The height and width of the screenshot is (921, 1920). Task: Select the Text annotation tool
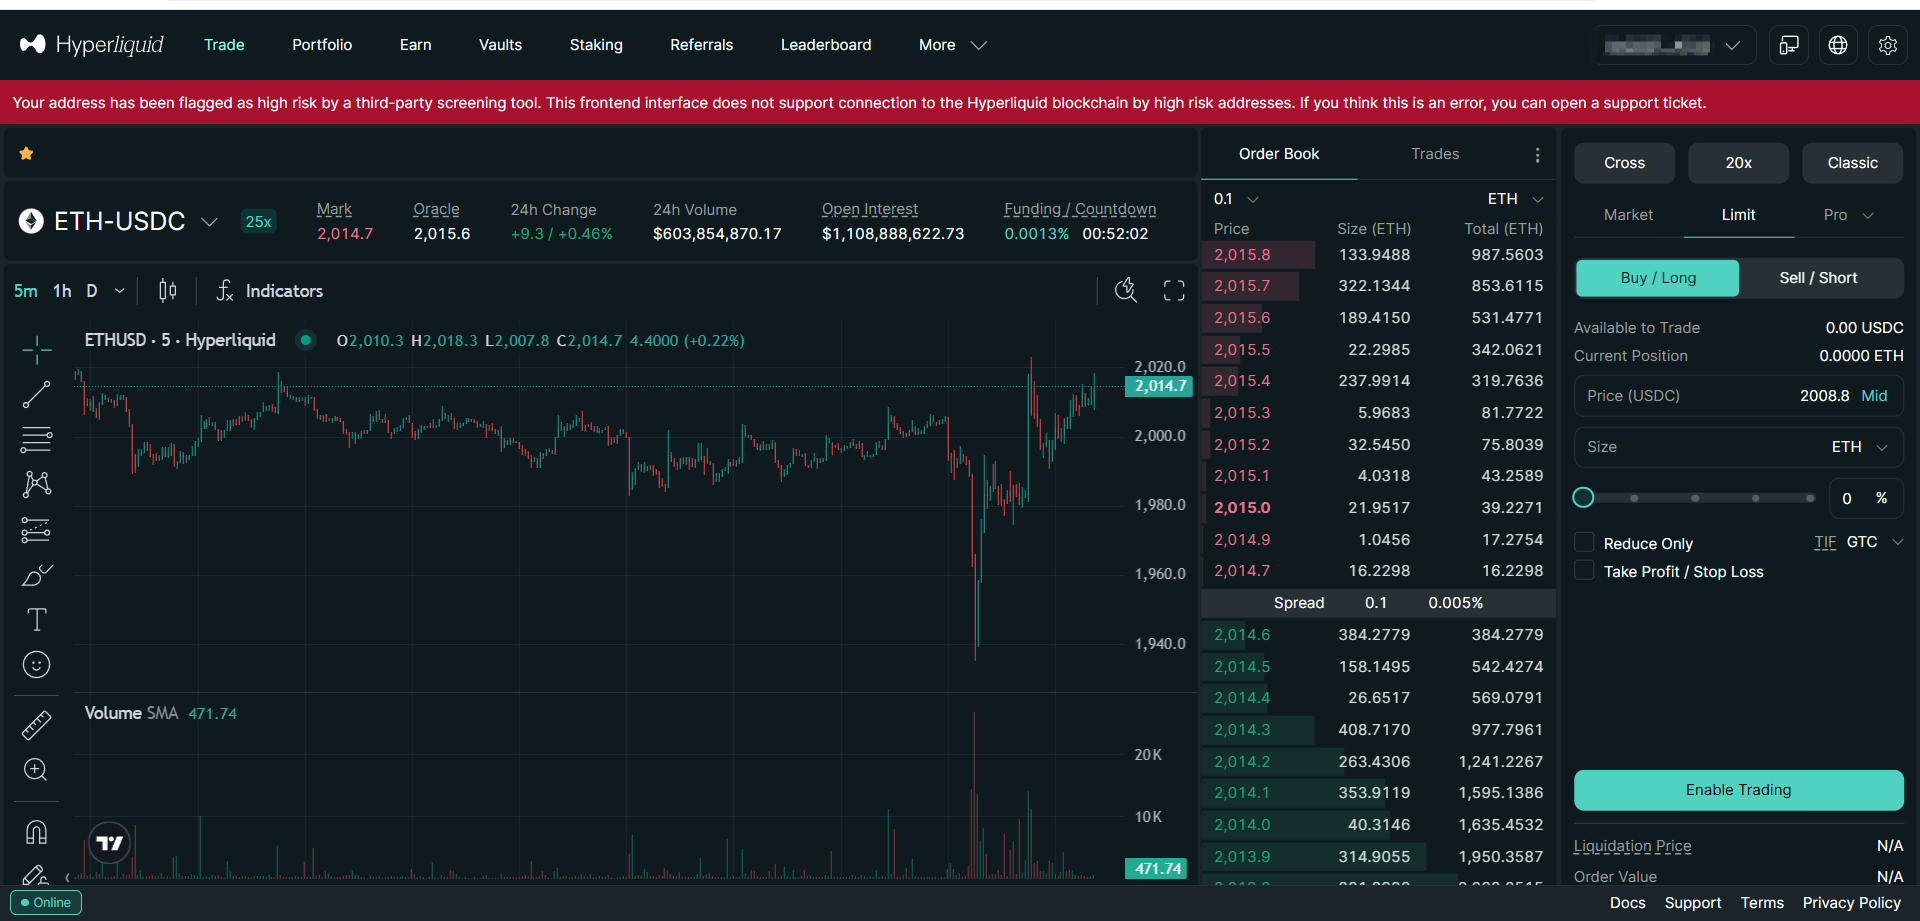coord(37,620)
